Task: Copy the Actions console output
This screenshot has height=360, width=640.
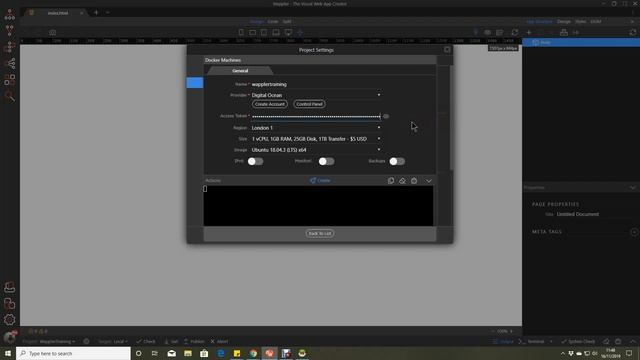Action: (391, 181)
